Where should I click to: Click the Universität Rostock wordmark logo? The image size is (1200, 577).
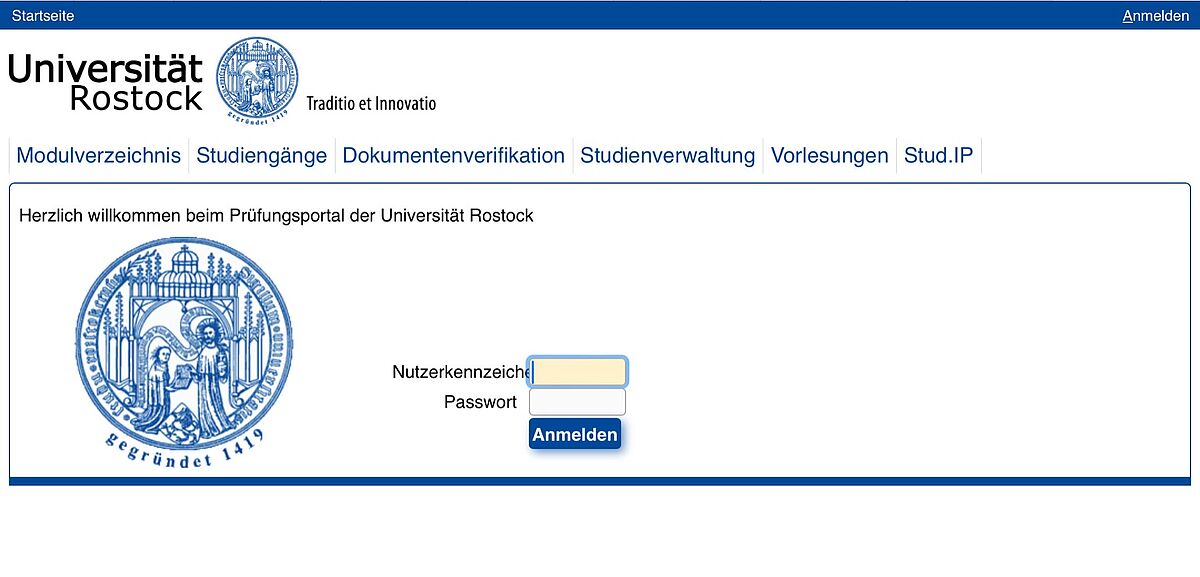coord(106,82)
